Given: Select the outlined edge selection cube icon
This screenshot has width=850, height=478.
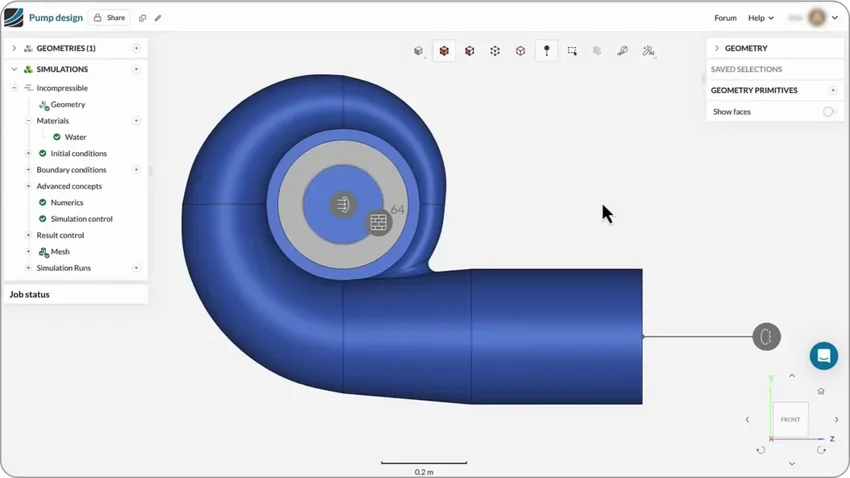Looking at the screenshot, I should tap(520, 51).
